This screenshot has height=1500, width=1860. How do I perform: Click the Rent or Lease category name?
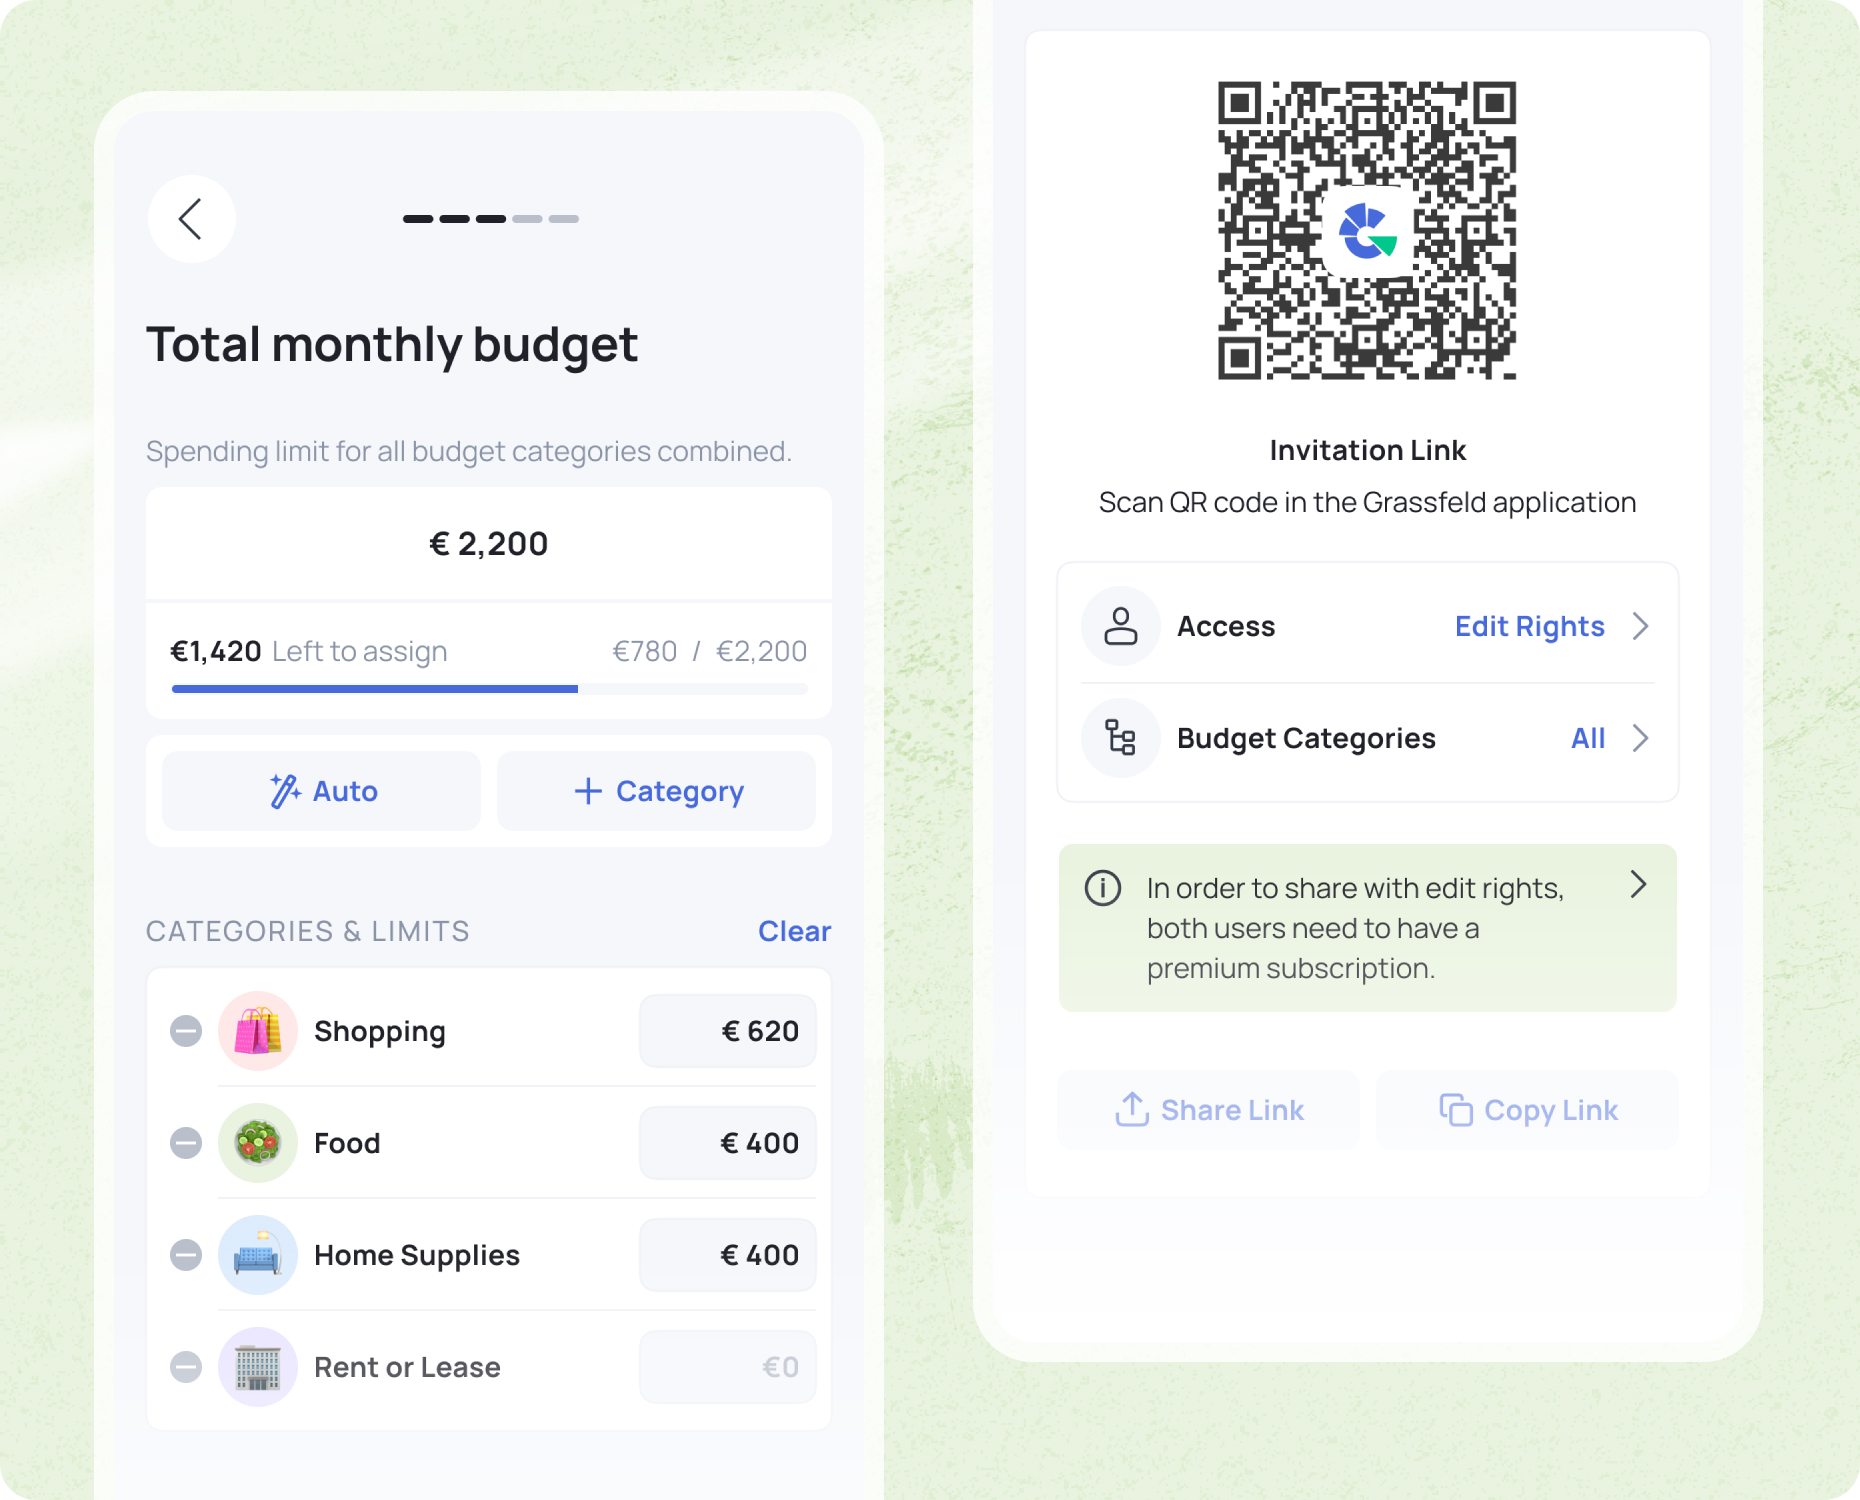click(407, 1367)
